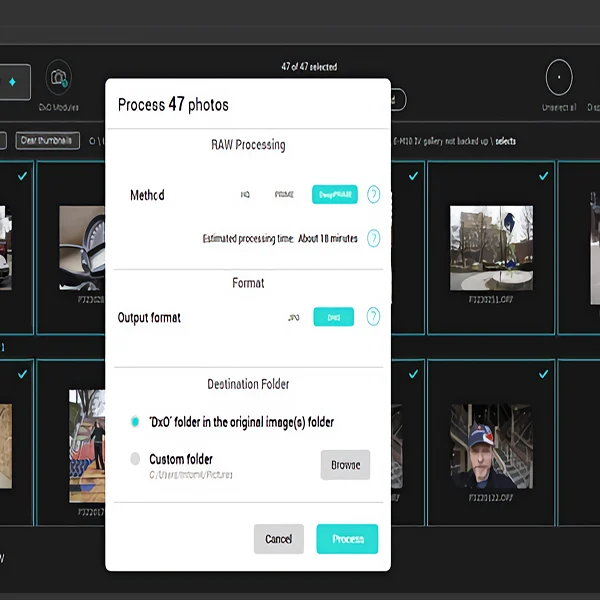
Task: Set output format to JPG
Action: tap(293, 317)
